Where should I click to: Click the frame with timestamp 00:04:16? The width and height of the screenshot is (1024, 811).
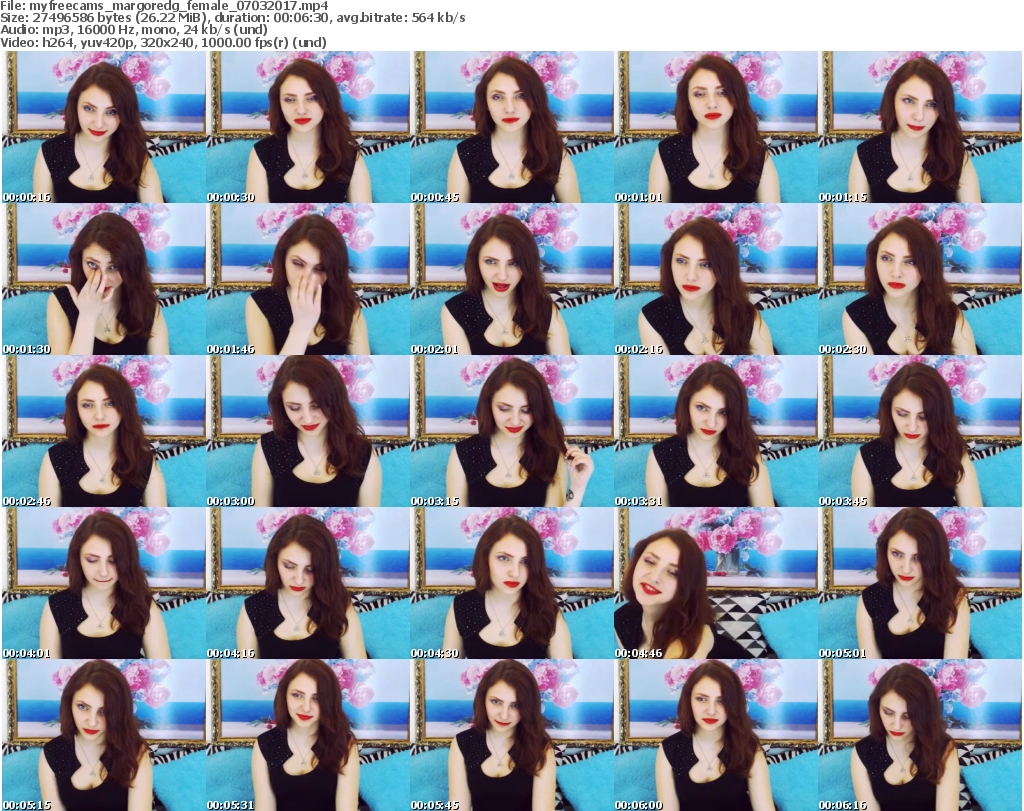[308, 583]
